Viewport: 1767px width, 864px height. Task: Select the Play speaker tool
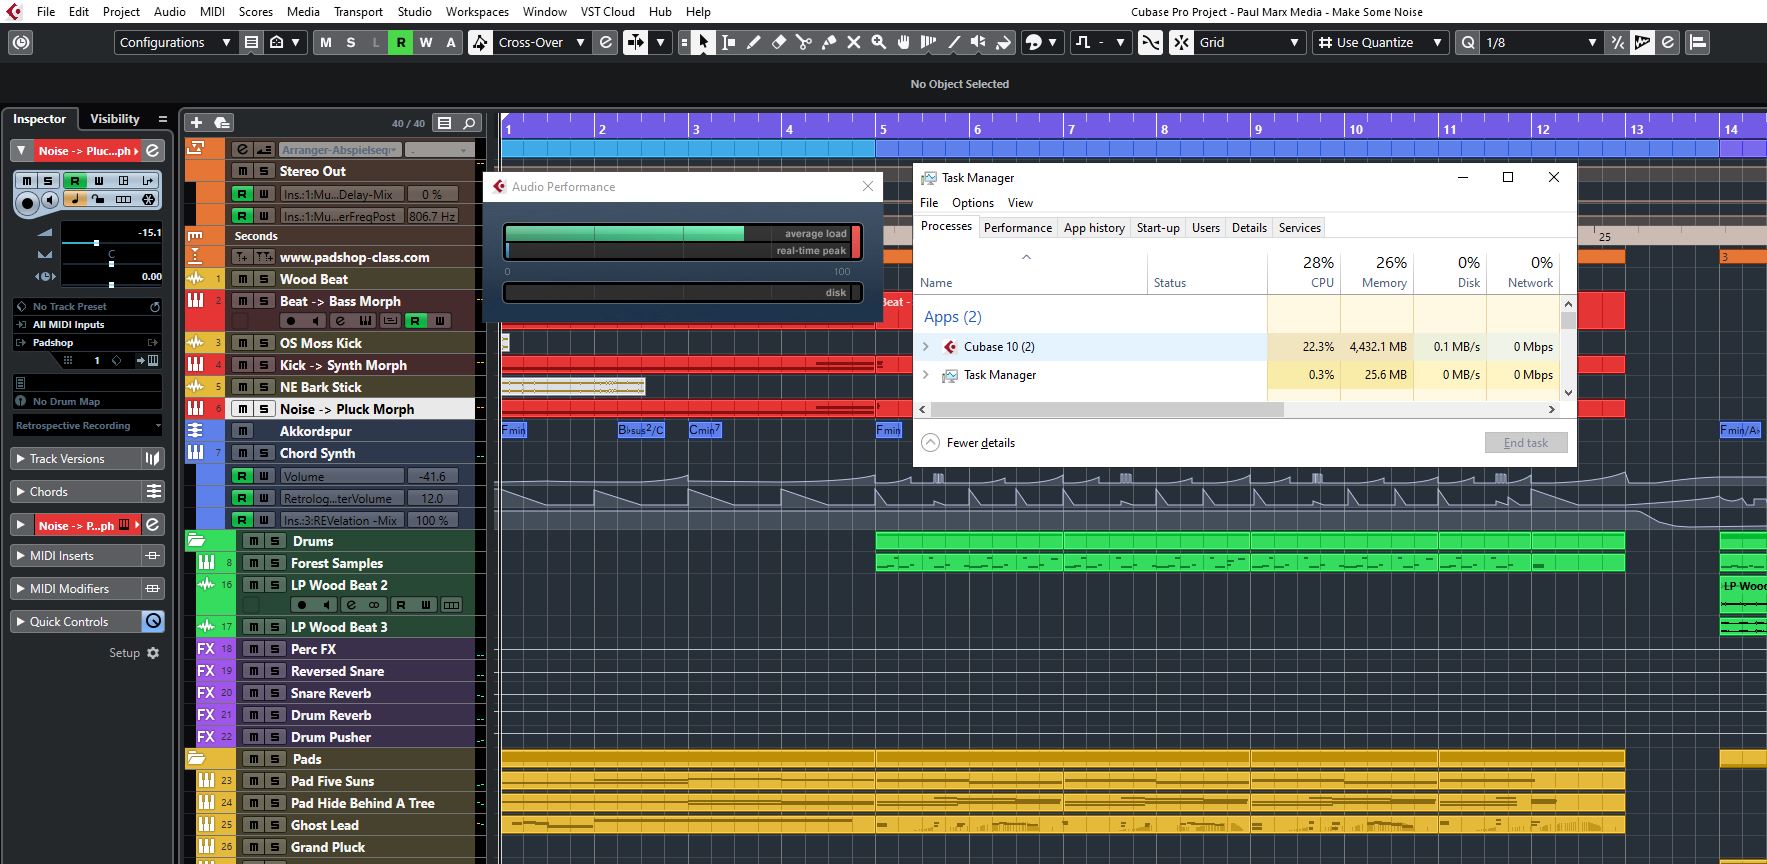coord(979,42)
